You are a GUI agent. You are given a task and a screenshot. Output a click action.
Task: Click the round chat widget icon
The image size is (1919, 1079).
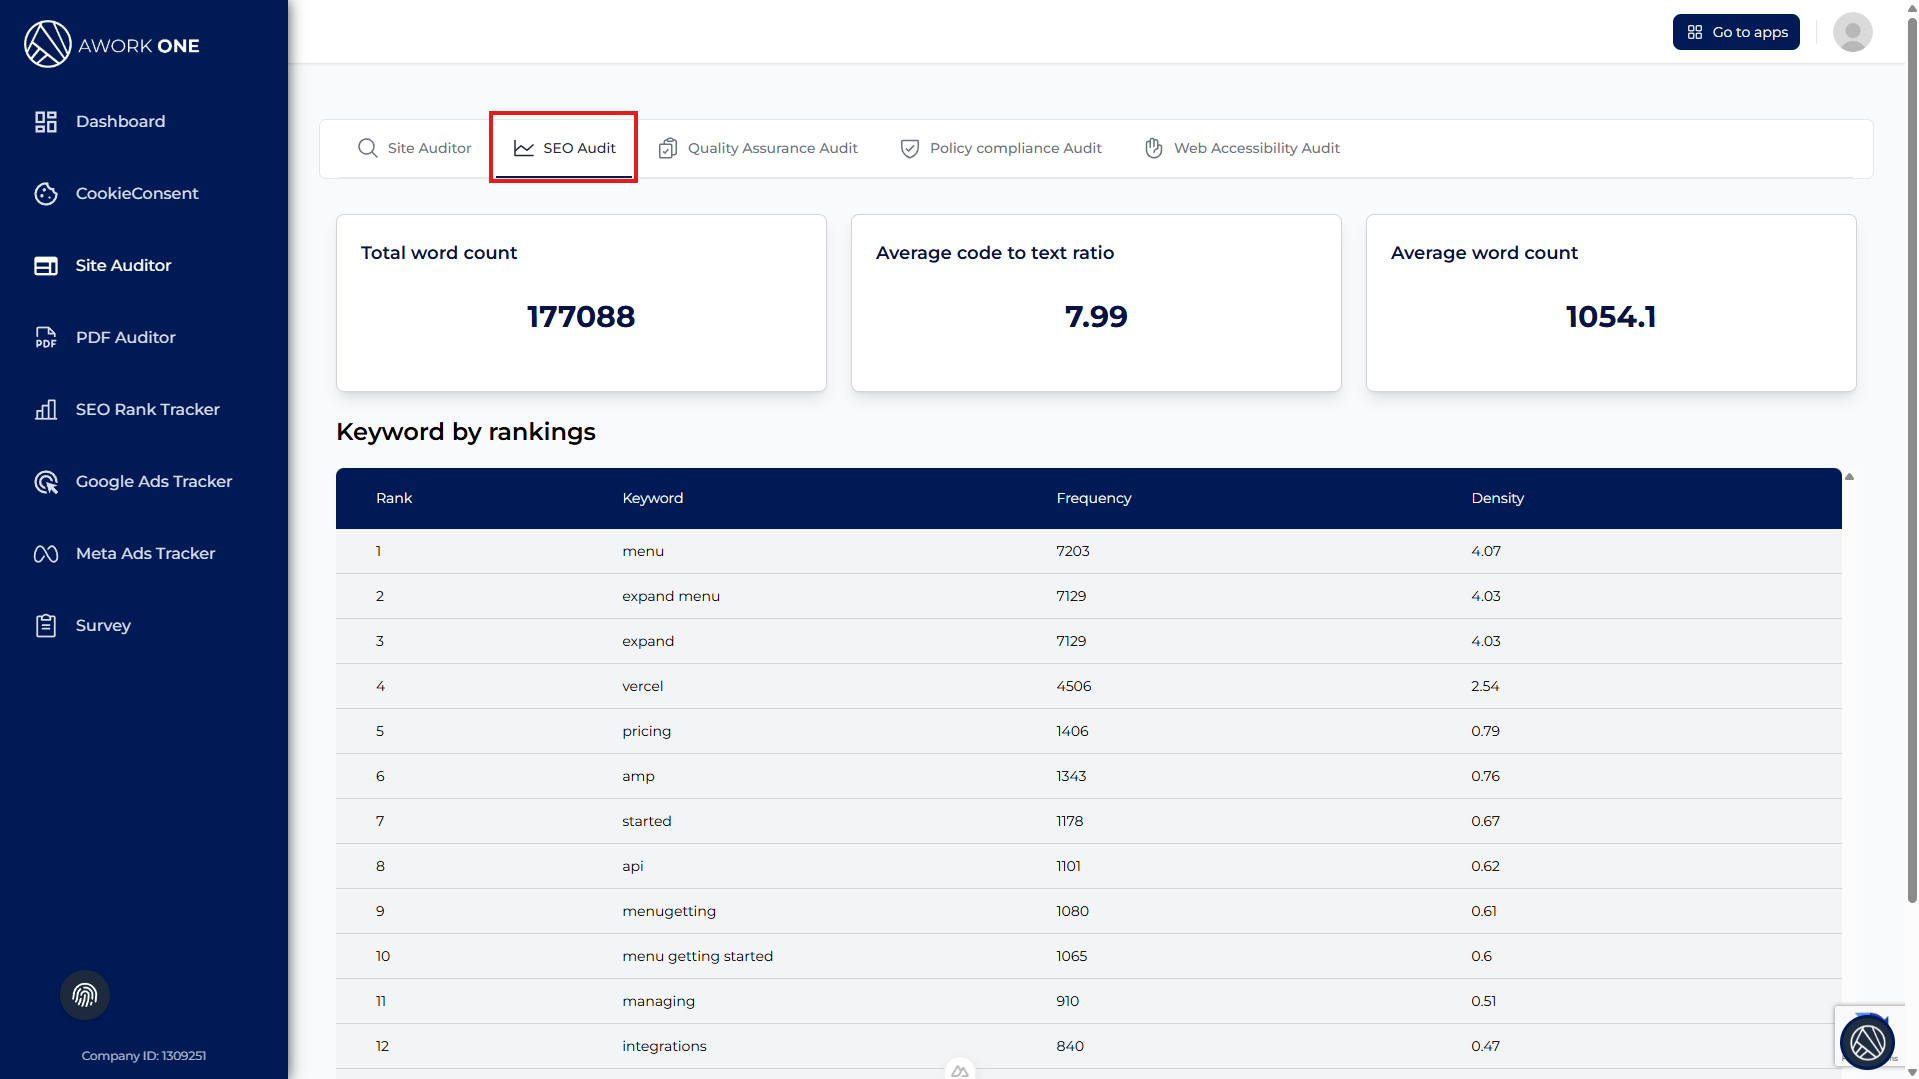tap(1866, 1042)
